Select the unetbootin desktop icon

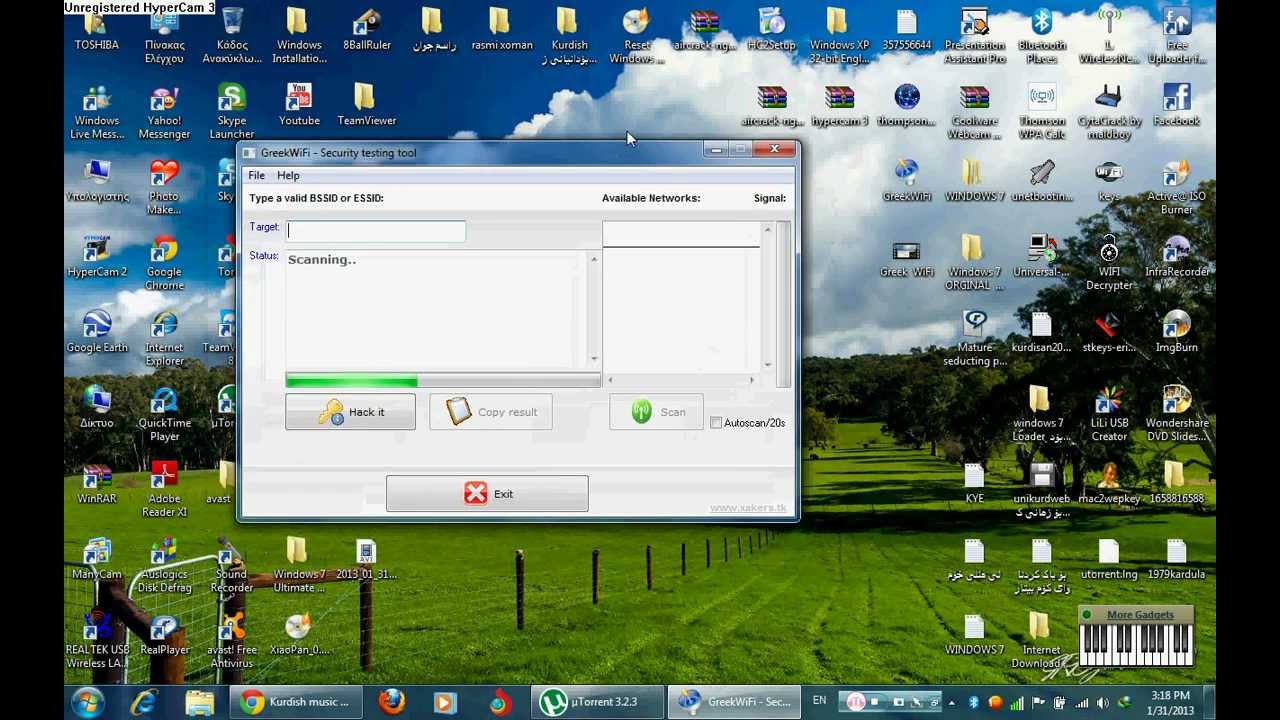1041,181
